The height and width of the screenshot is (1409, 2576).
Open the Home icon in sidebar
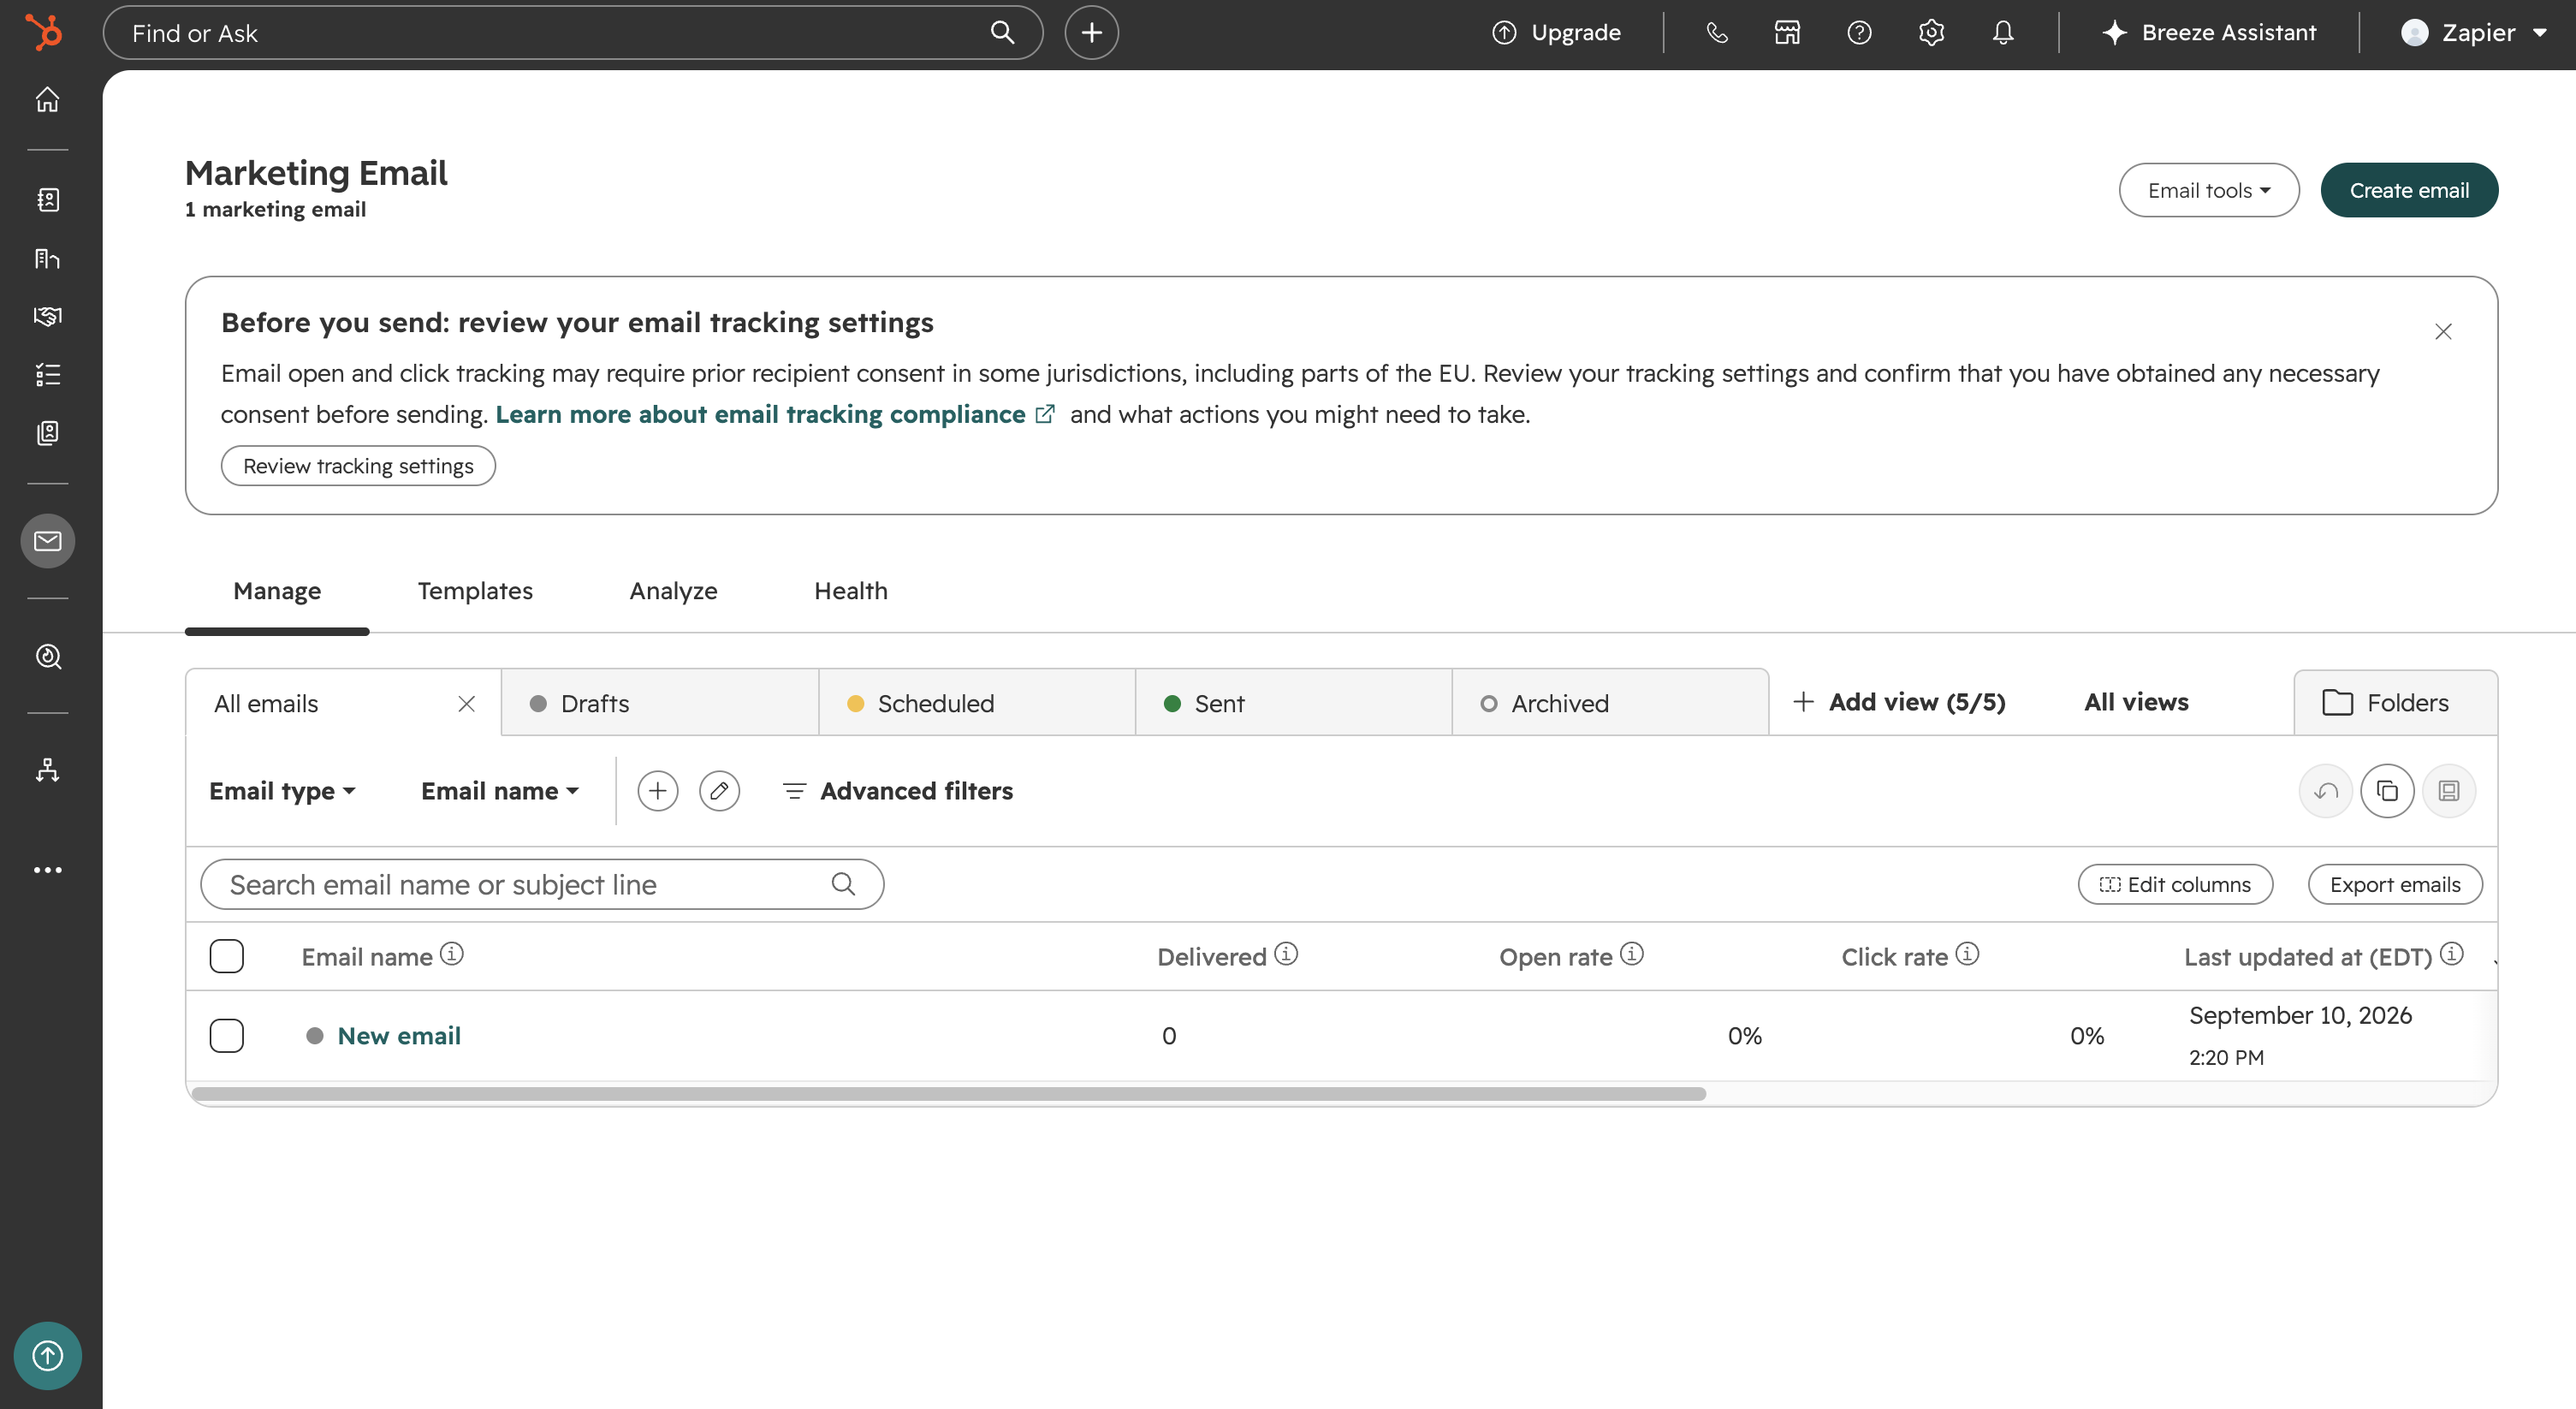click(47, 99)
